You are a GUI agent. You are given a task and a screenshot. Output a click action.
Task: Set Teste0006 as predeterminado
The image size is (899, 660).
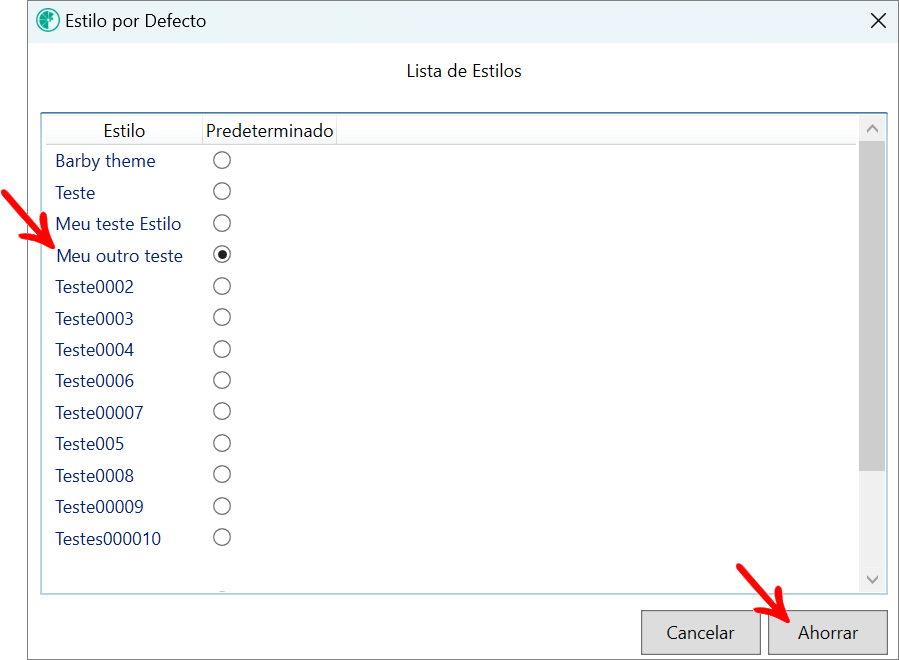[x=221, y=380]
